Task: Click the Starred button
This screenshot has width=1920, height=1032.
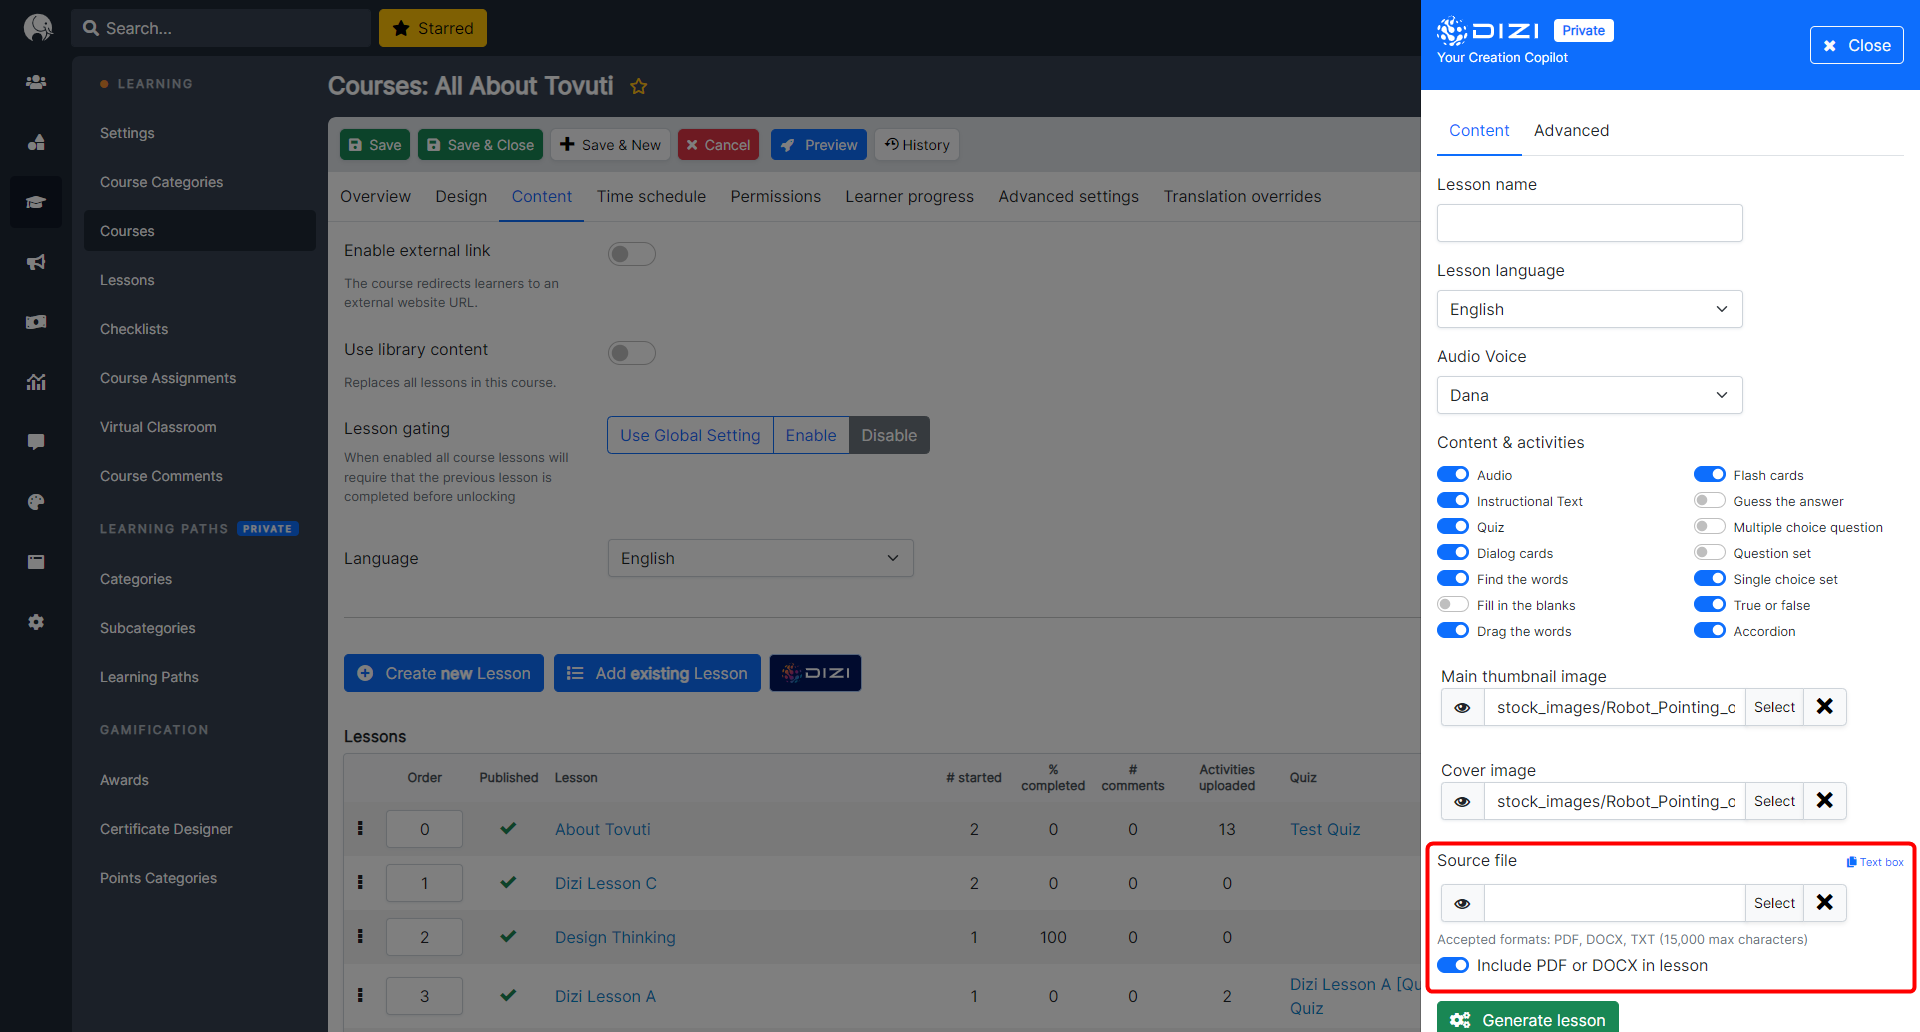Action: click(433, 28)
